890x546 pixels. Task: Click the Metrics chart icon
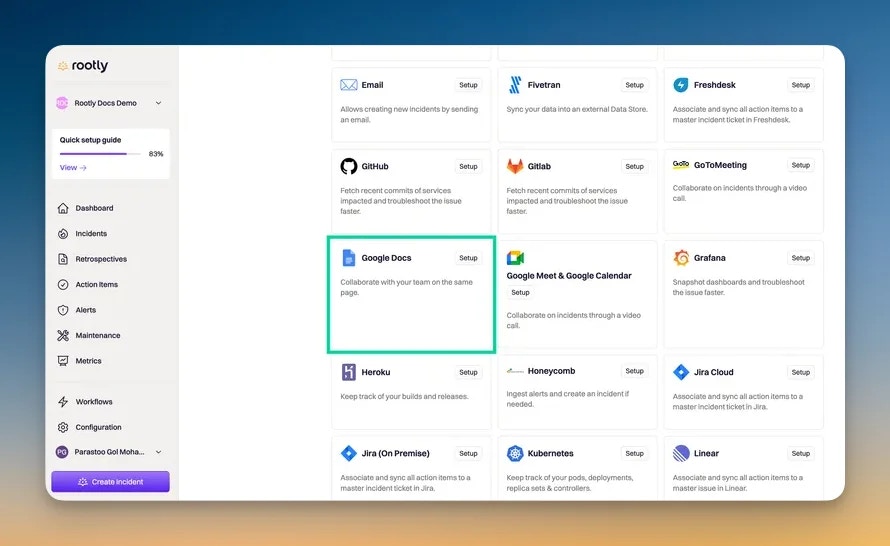[63, 361]
